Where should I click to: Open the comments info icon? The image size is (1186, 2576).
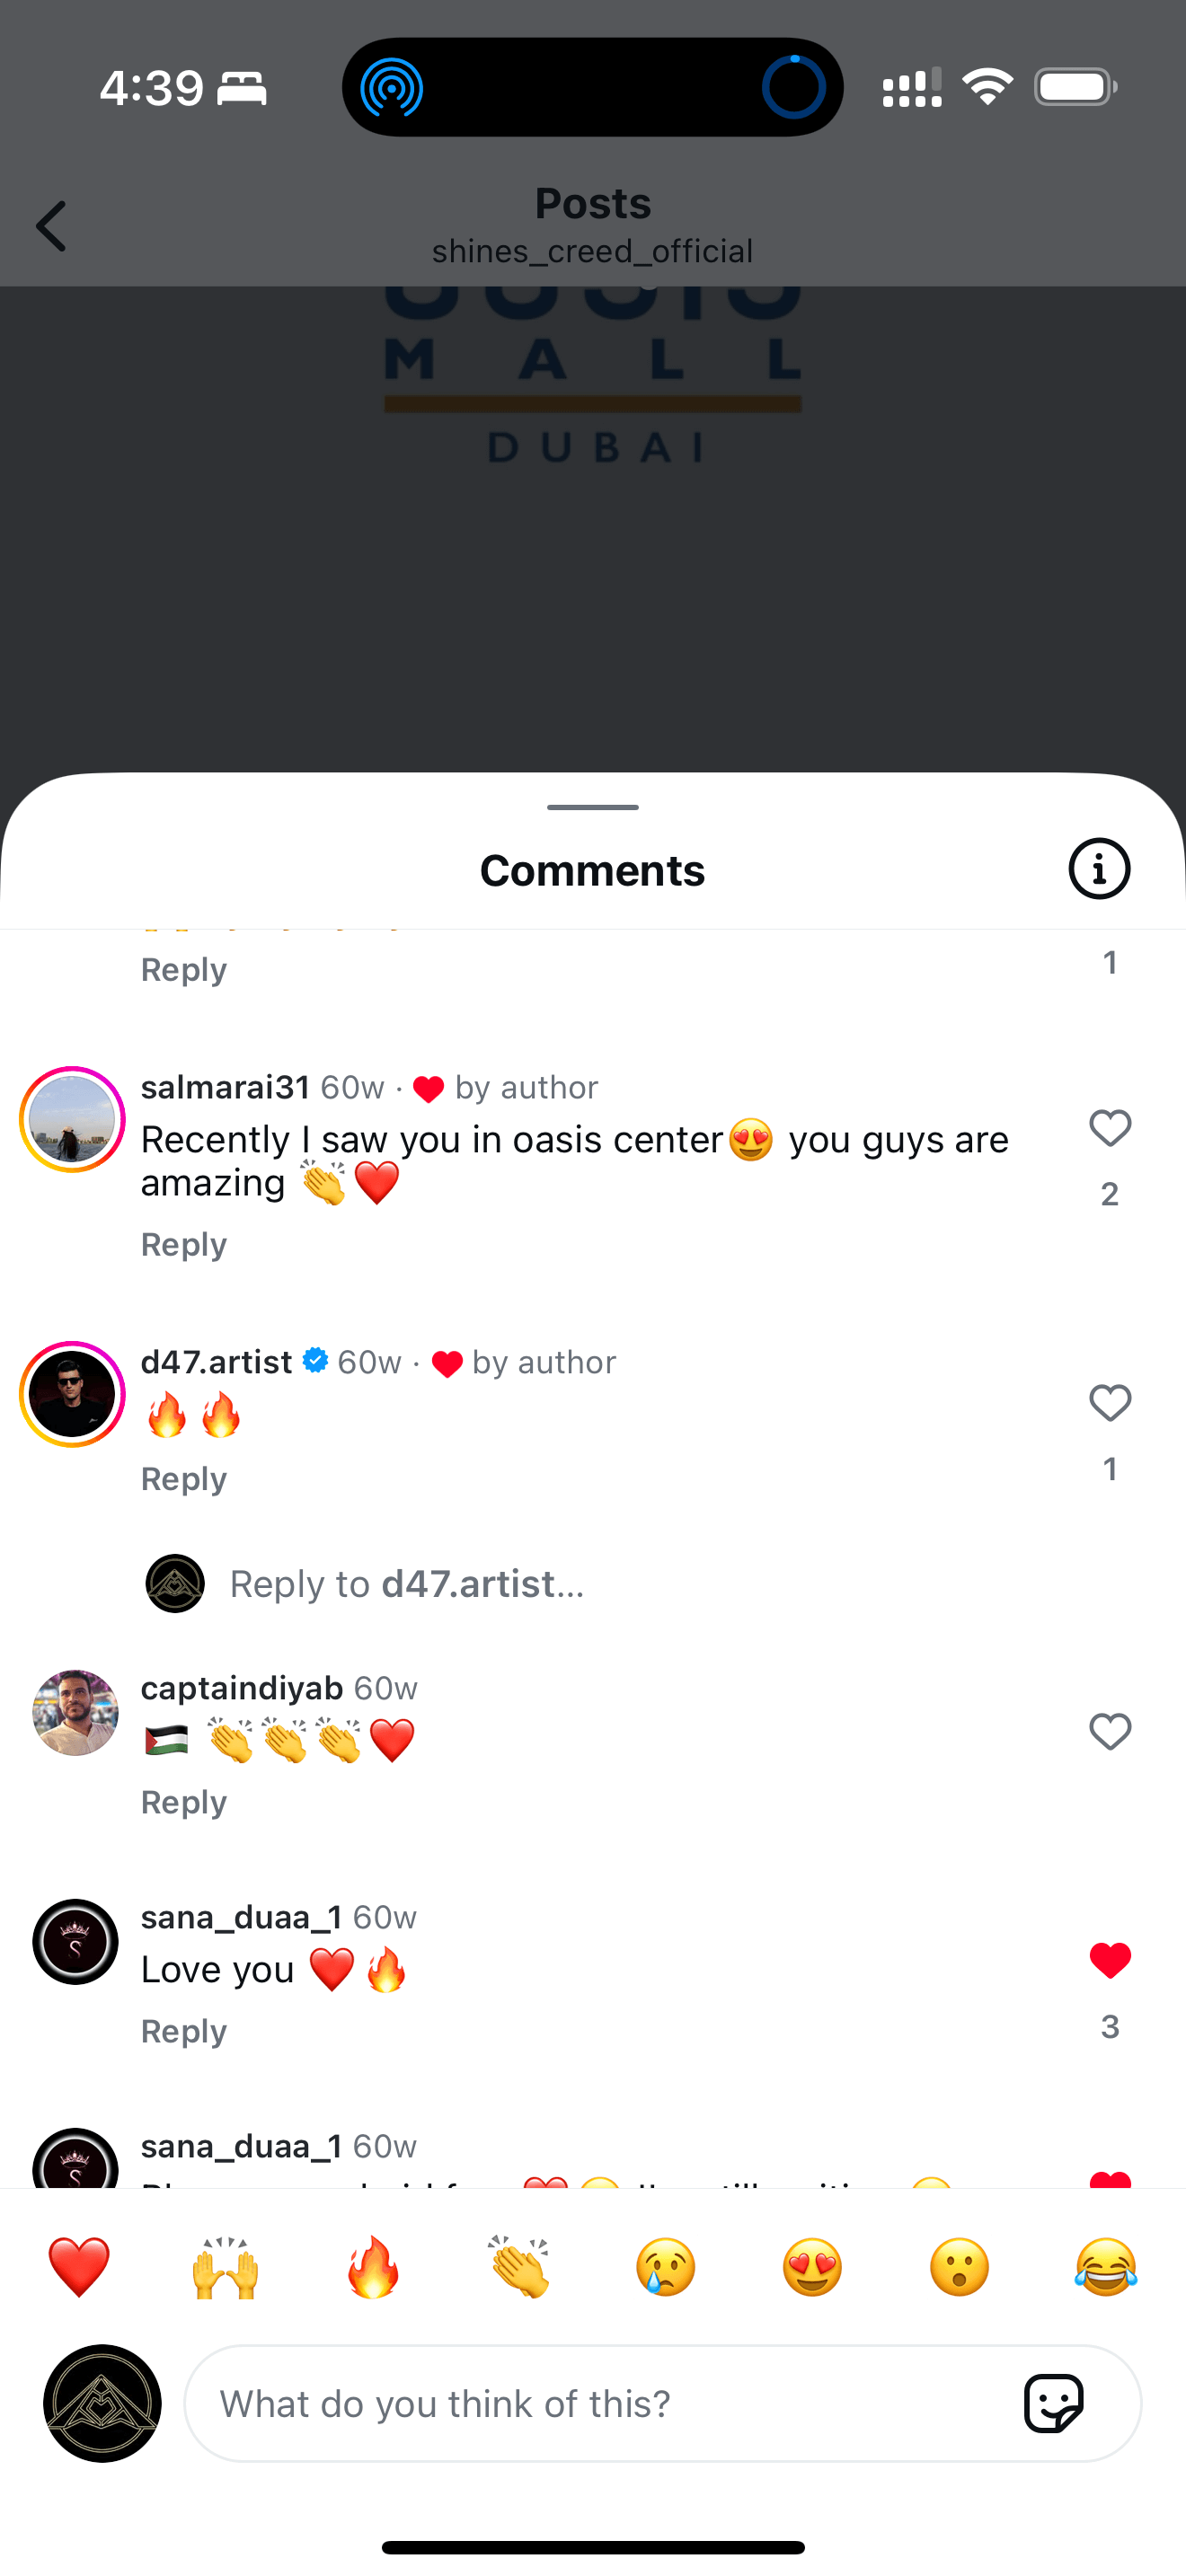coord(1098,868)
